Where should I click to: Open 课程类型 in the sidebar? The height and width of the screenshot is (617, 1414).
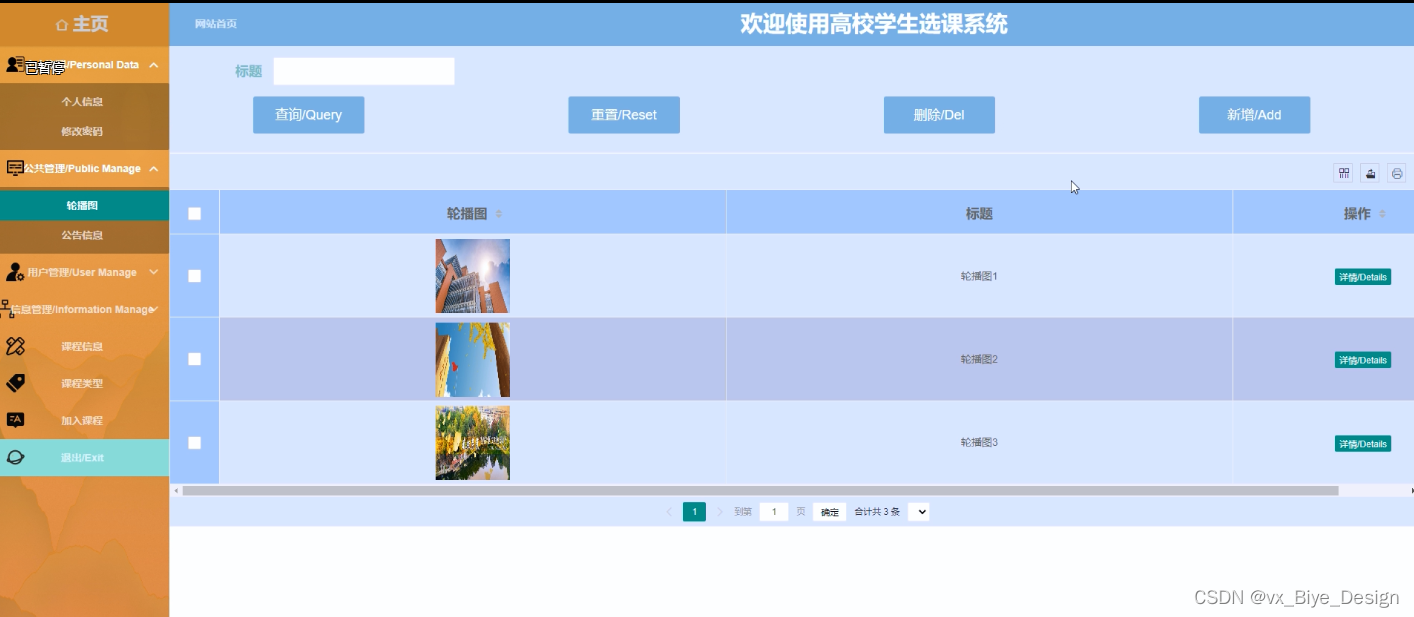pos(82,383)
